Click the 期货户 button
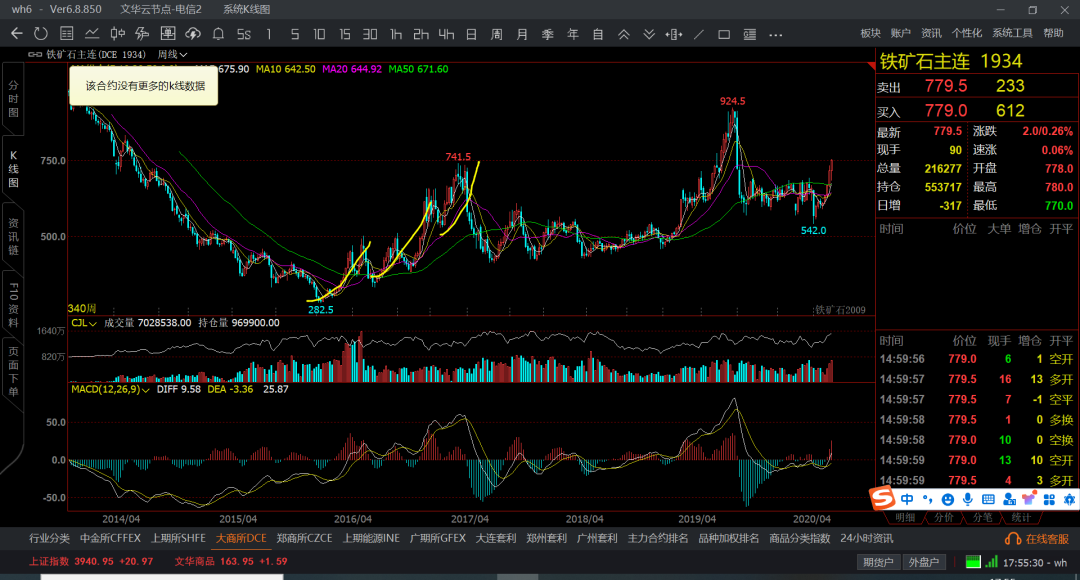The width and height of the screenshot is (1080, 580). [x=880, y=562]
